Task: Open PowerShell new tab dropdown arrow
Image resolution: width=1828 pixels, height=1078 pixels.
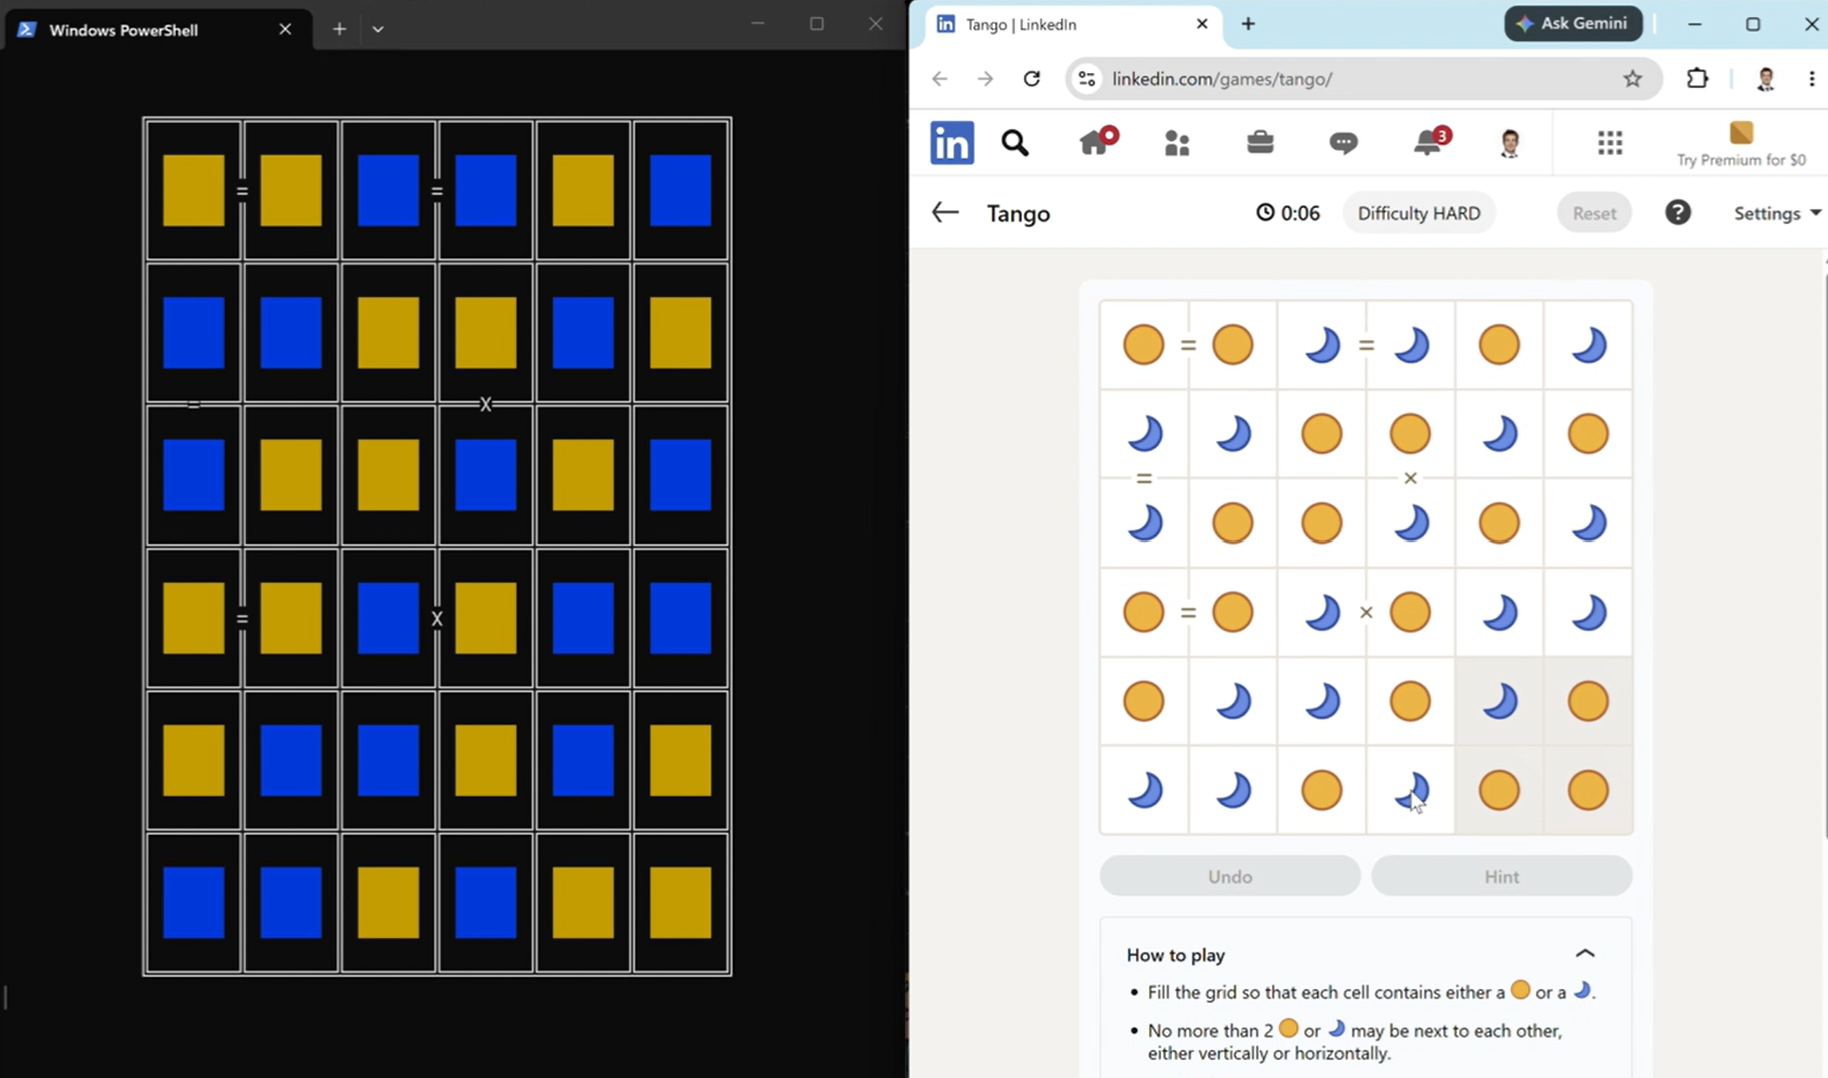Action: (378, 29)
